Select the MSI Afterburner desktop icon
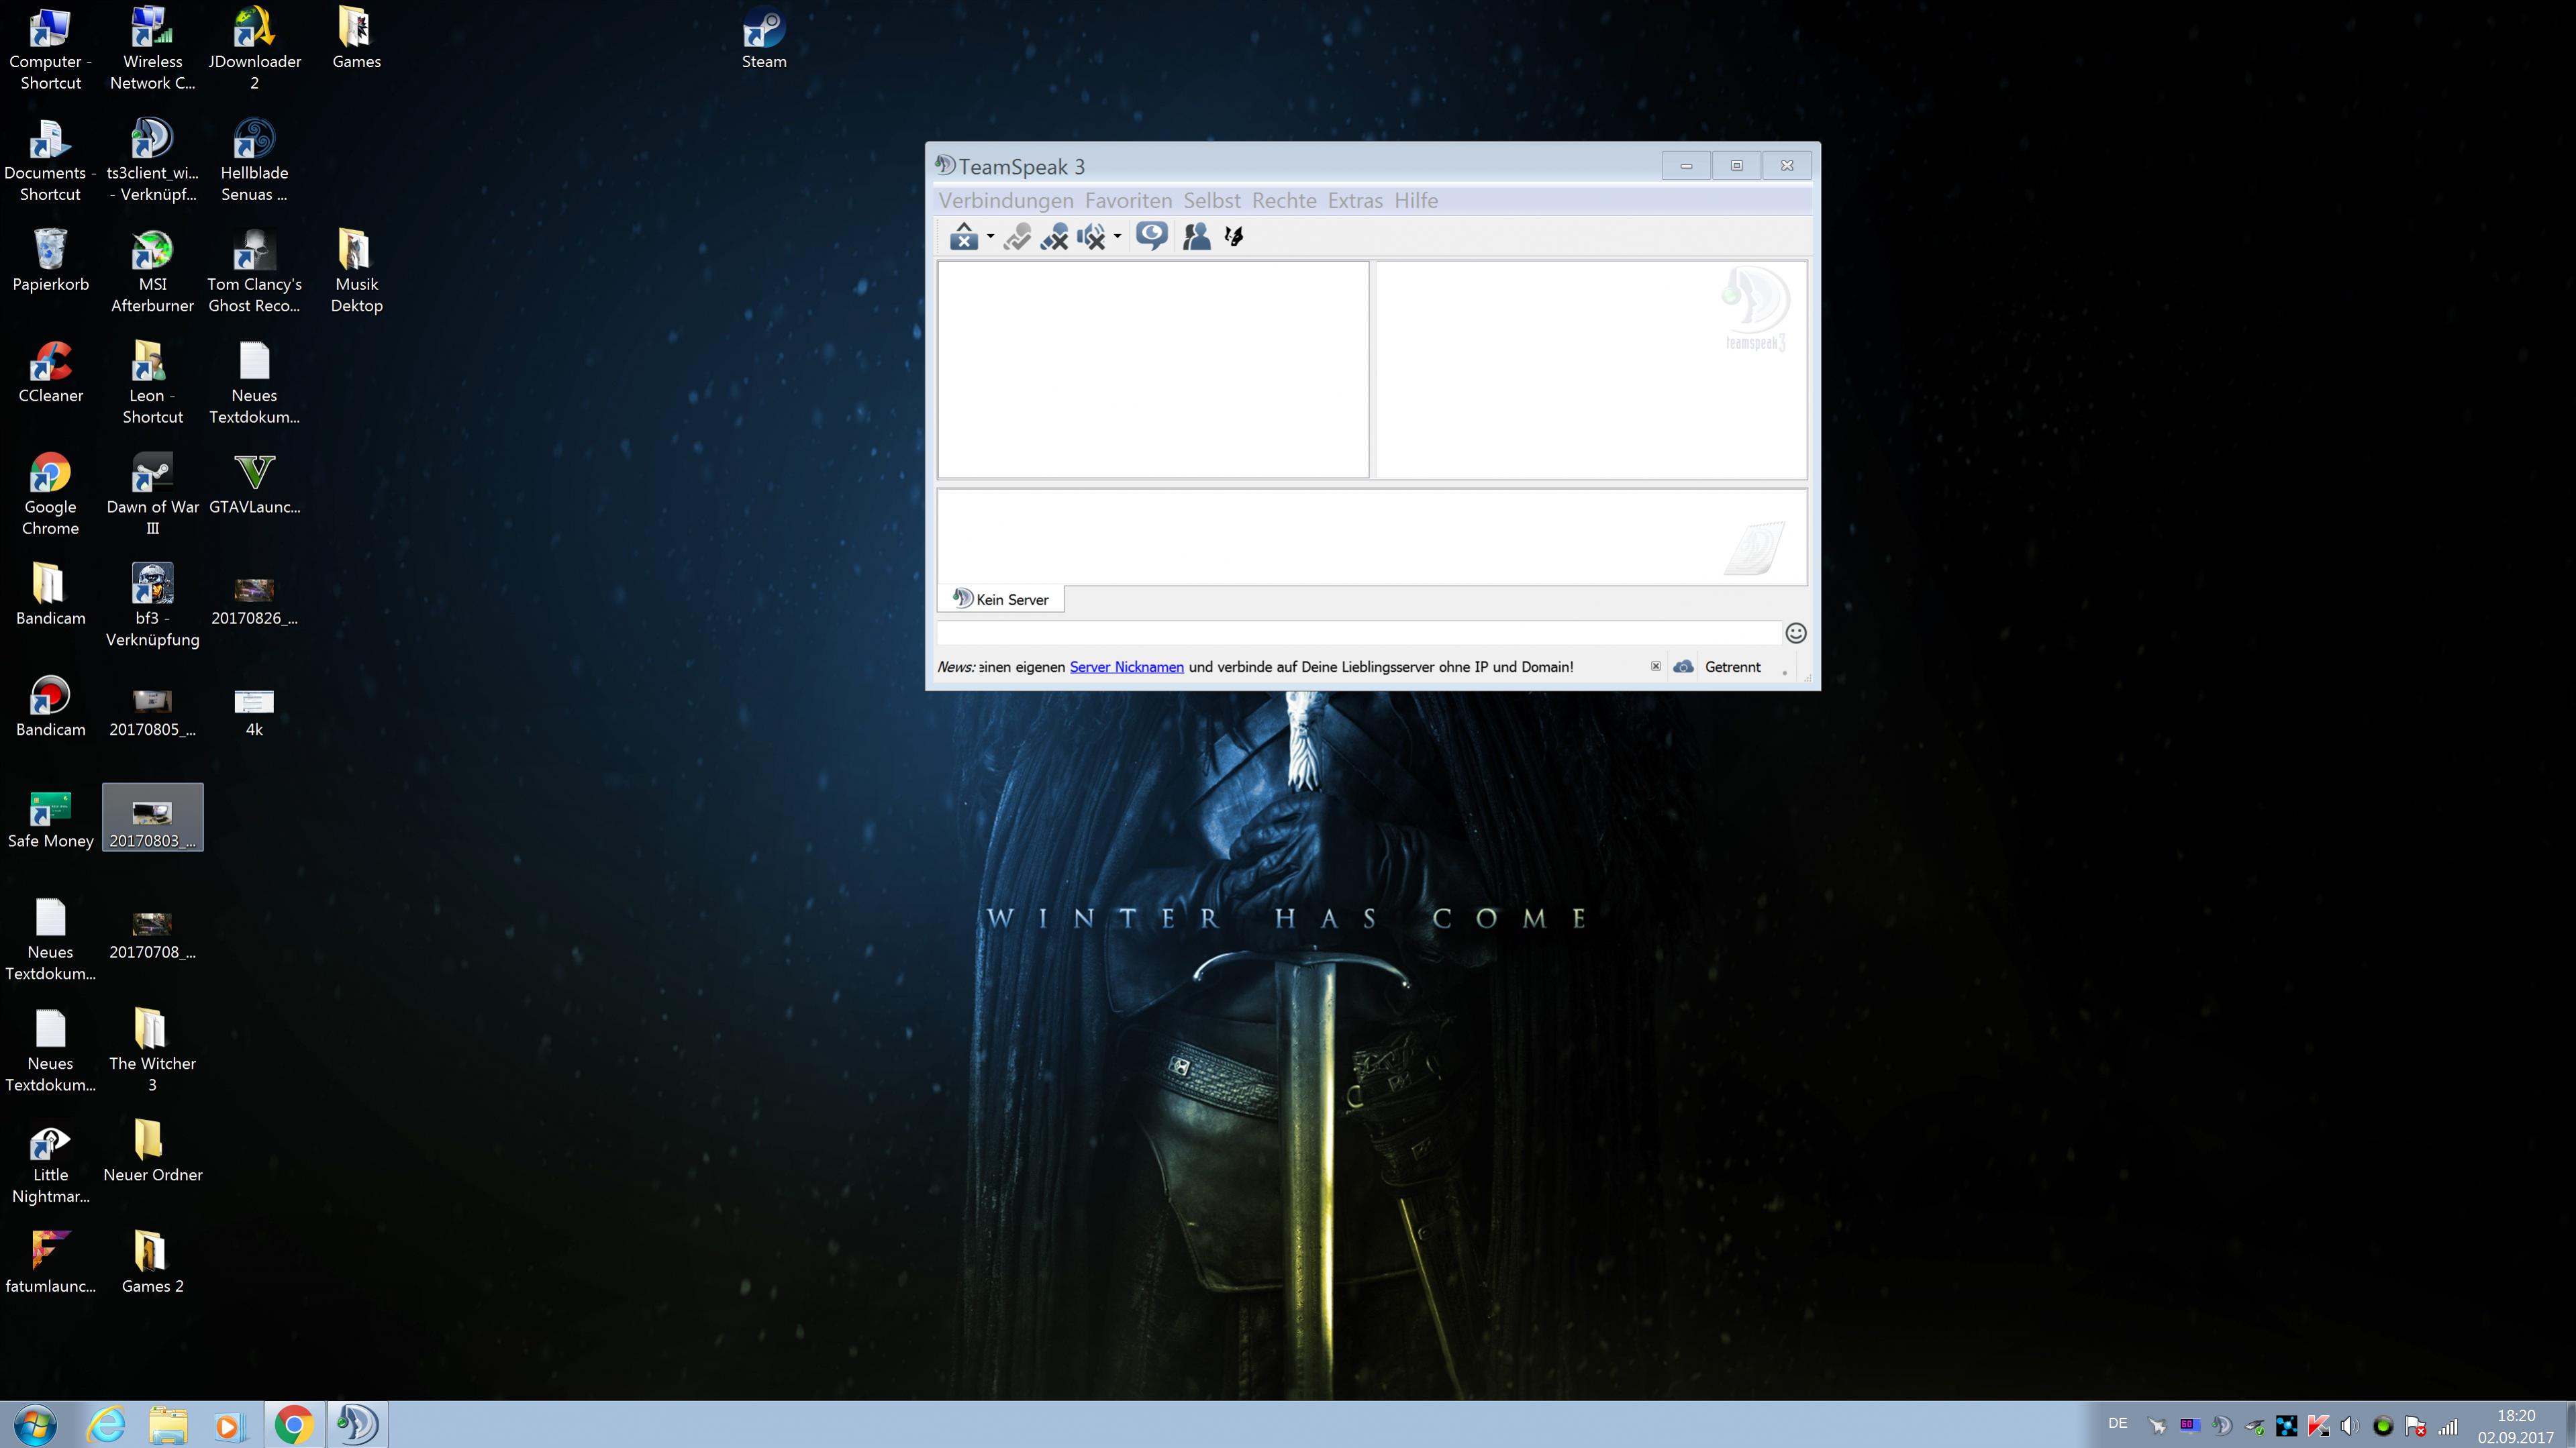Screen dimensions: 2576x1448 [152, 272]
